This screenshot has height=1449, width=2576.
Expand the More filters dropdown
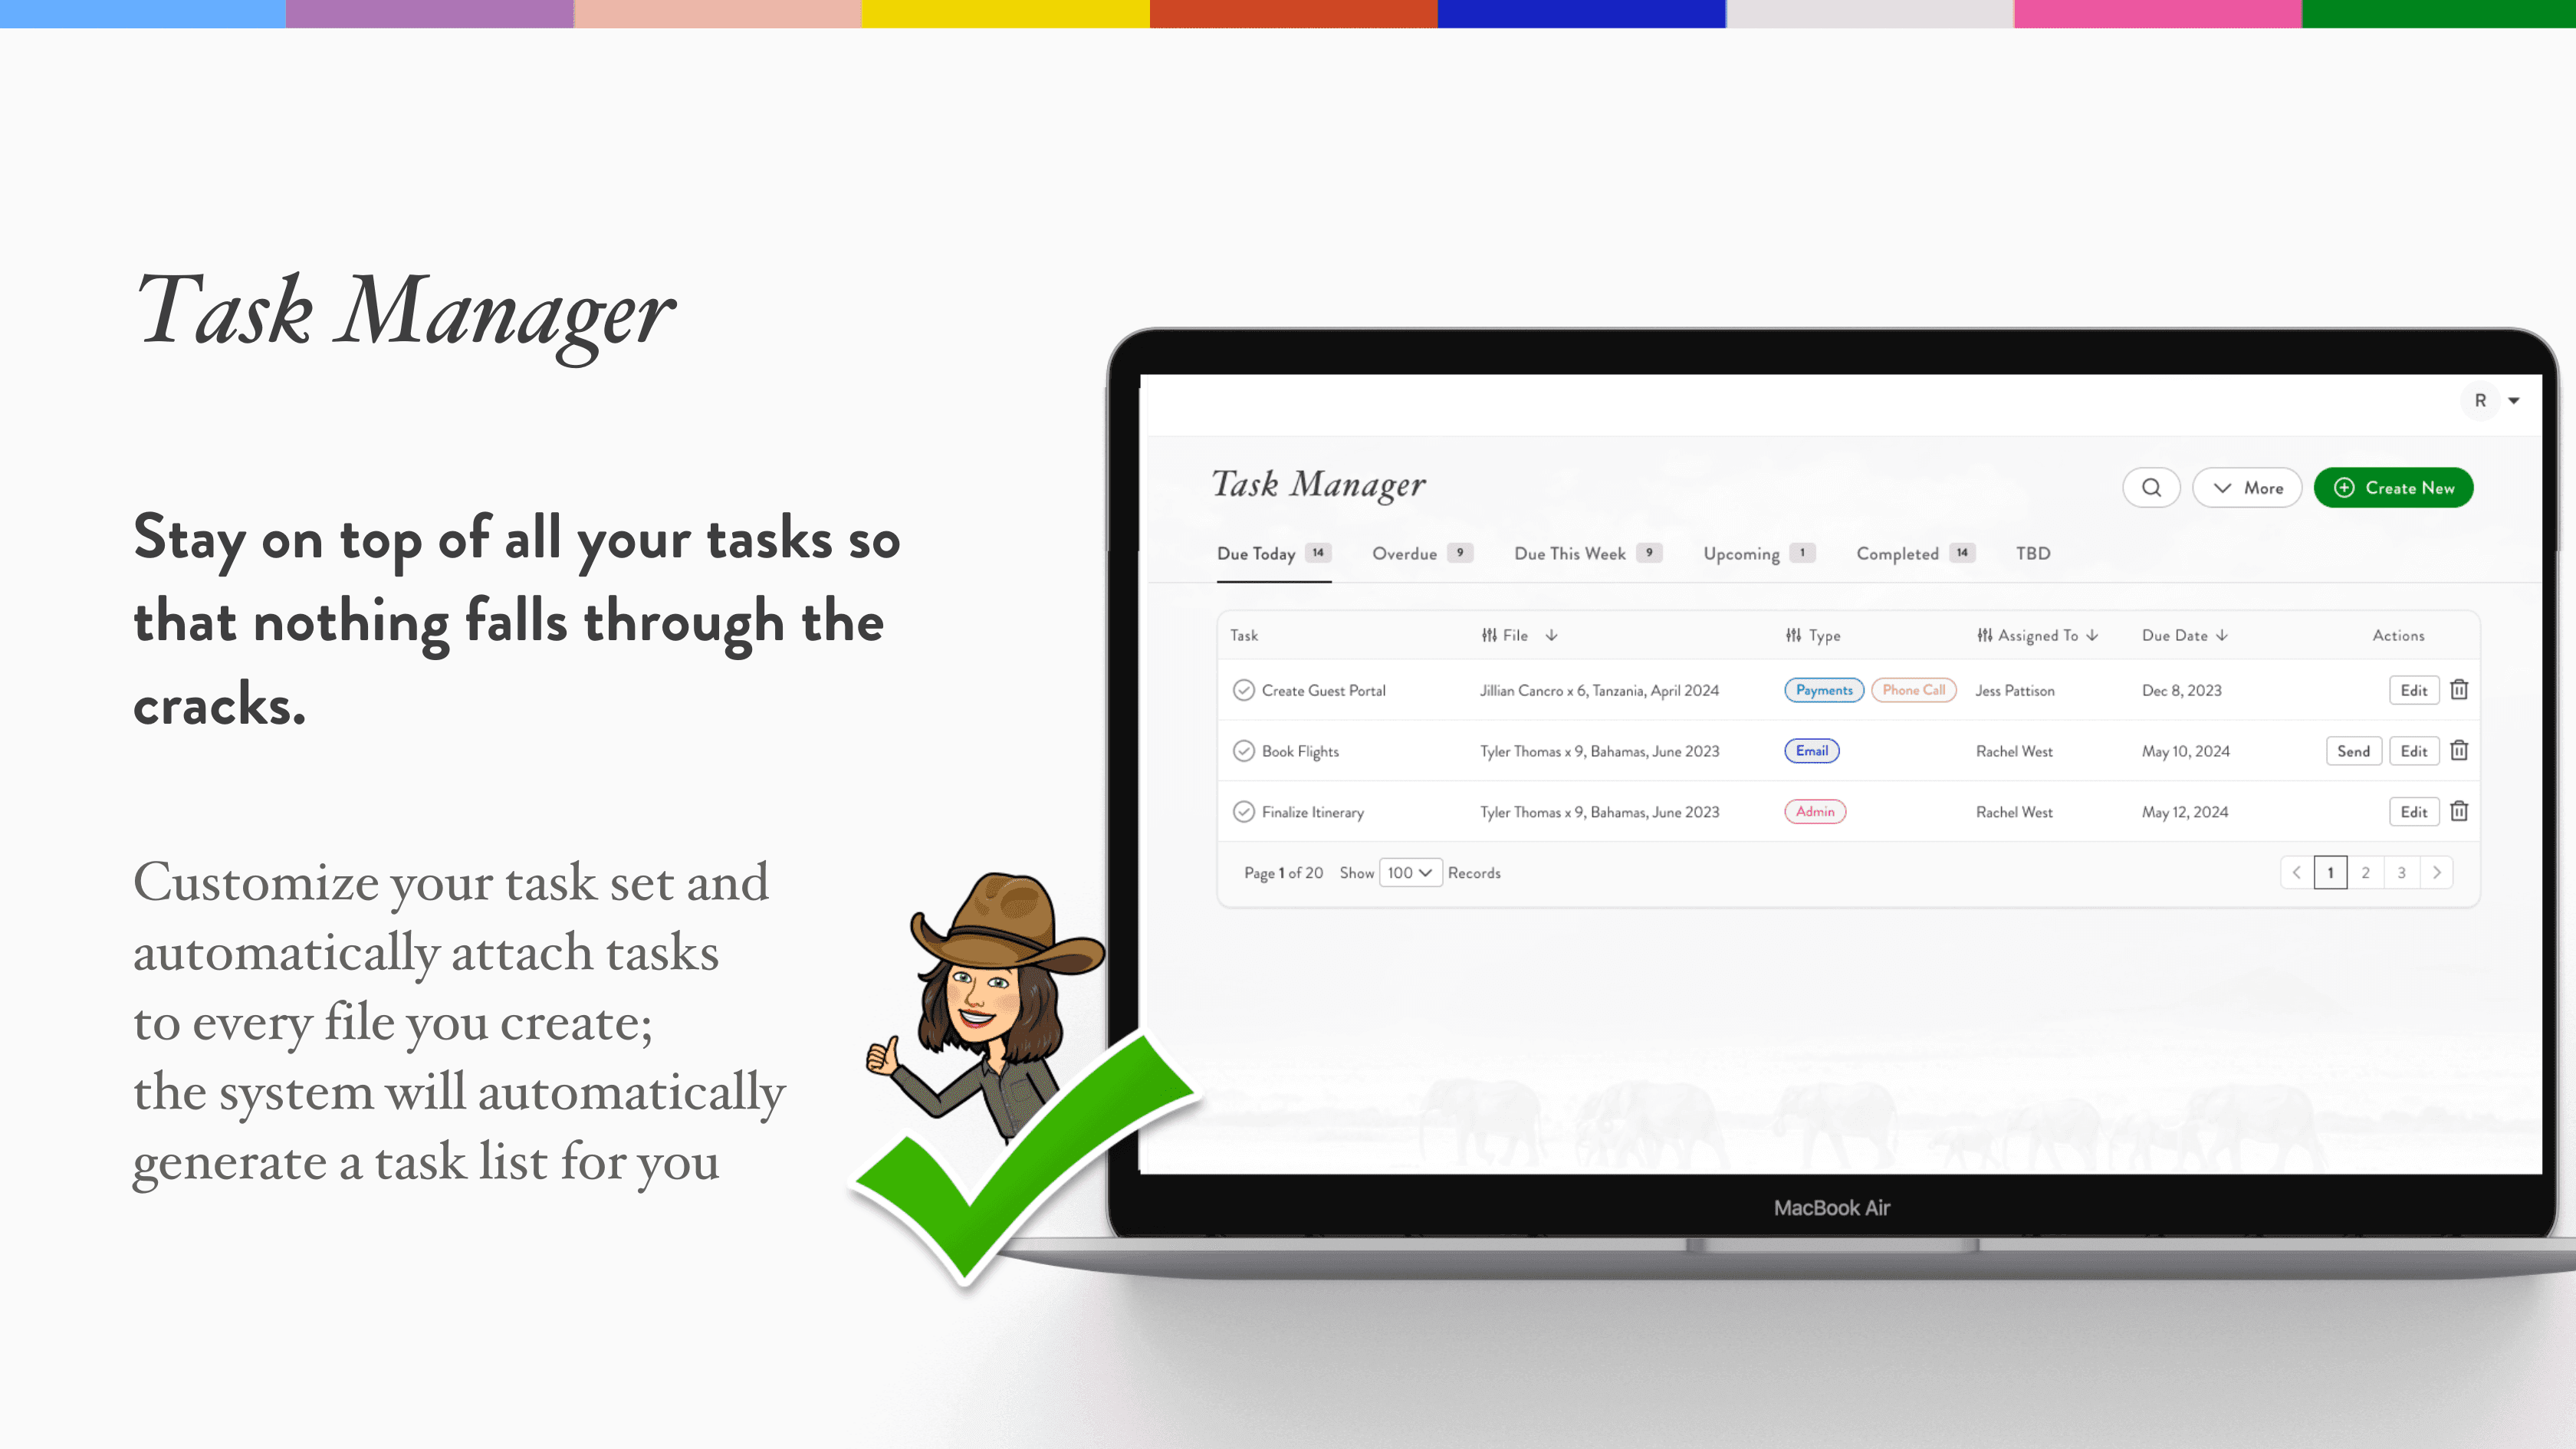[x=2247, y=487]
